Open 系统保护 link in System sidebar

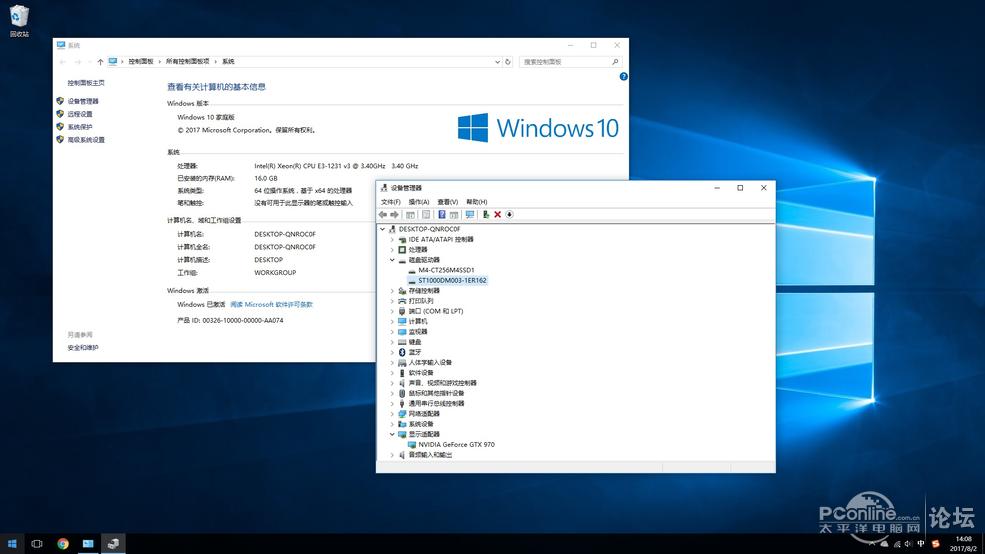(x=80, y=127)
